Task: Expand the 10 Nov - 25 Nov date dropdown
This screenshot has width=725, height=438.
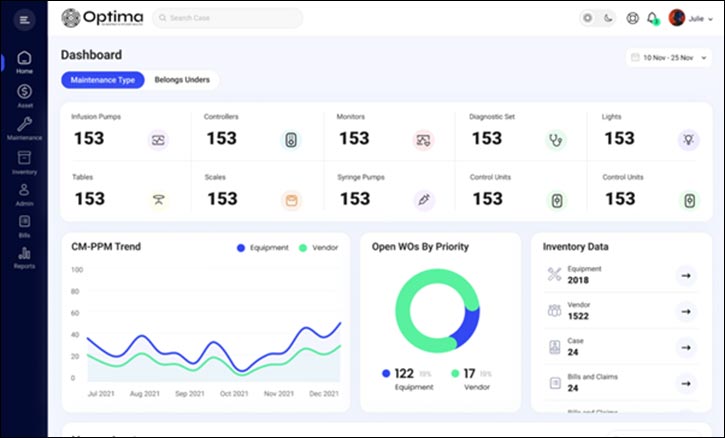Action: click(669, 58)
